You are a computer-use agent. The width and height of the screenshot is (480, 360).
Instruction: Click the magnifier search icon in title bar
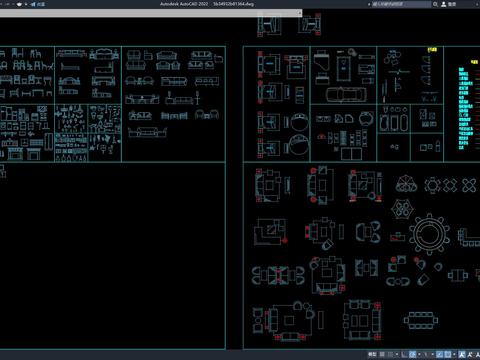pos(435,4)
